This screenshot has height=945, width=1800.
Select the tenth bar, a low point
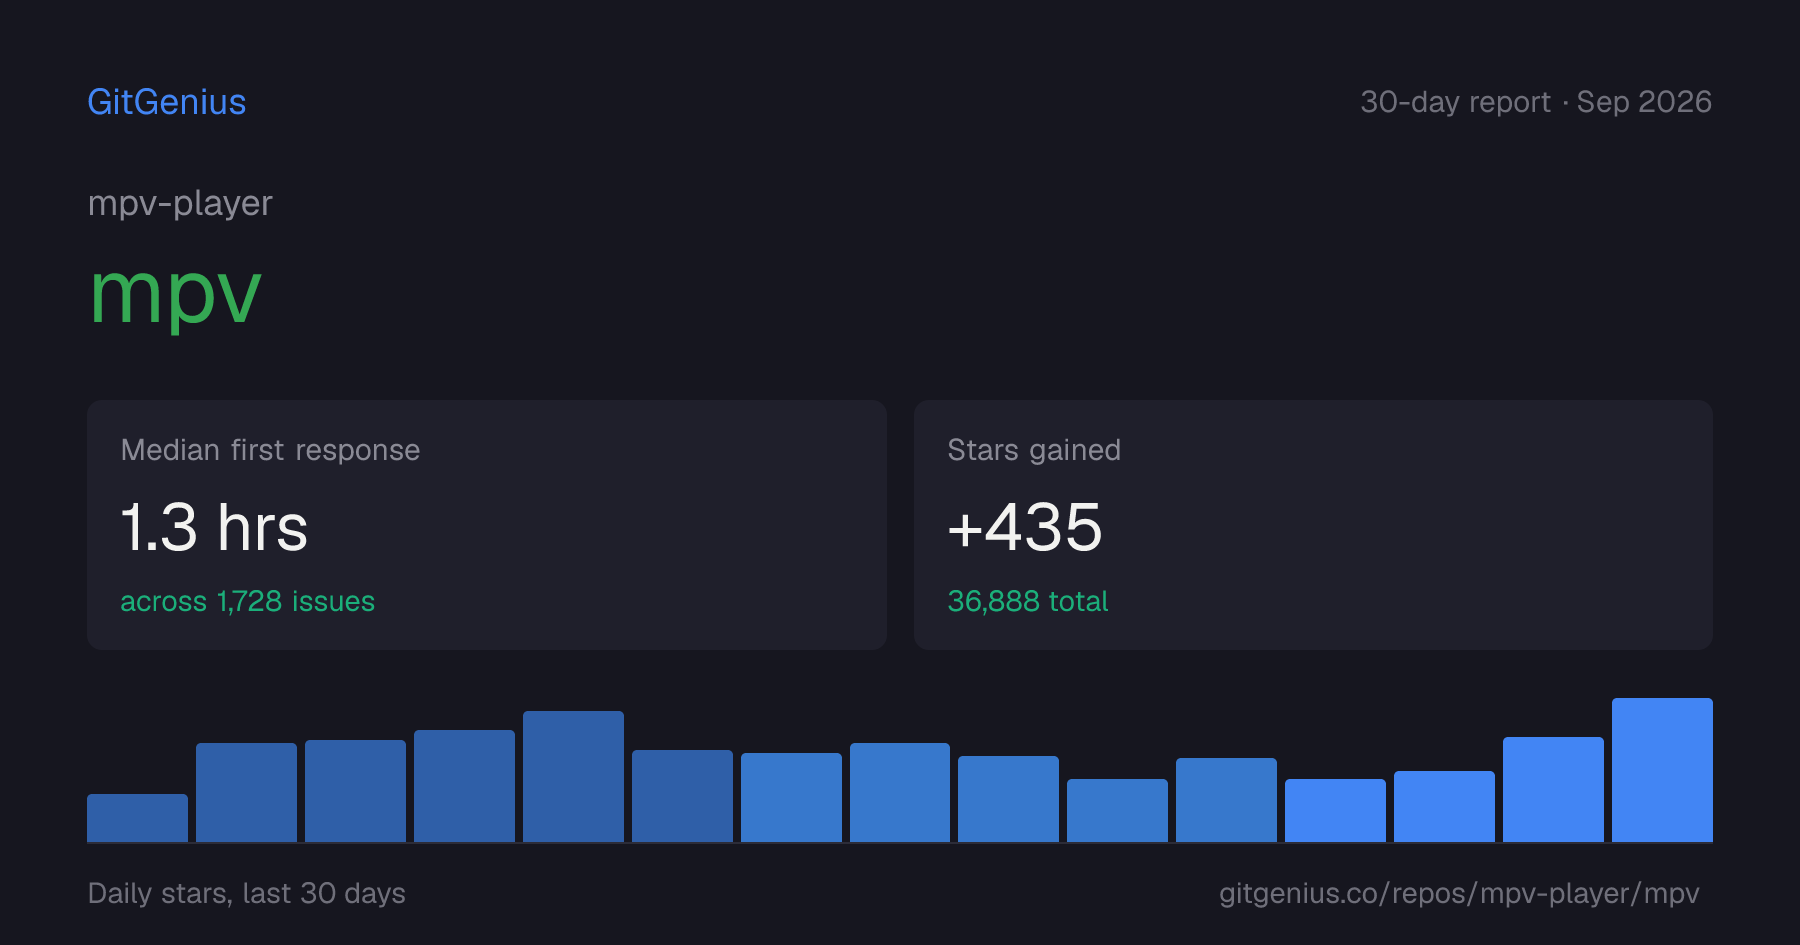coord(1117,810)
